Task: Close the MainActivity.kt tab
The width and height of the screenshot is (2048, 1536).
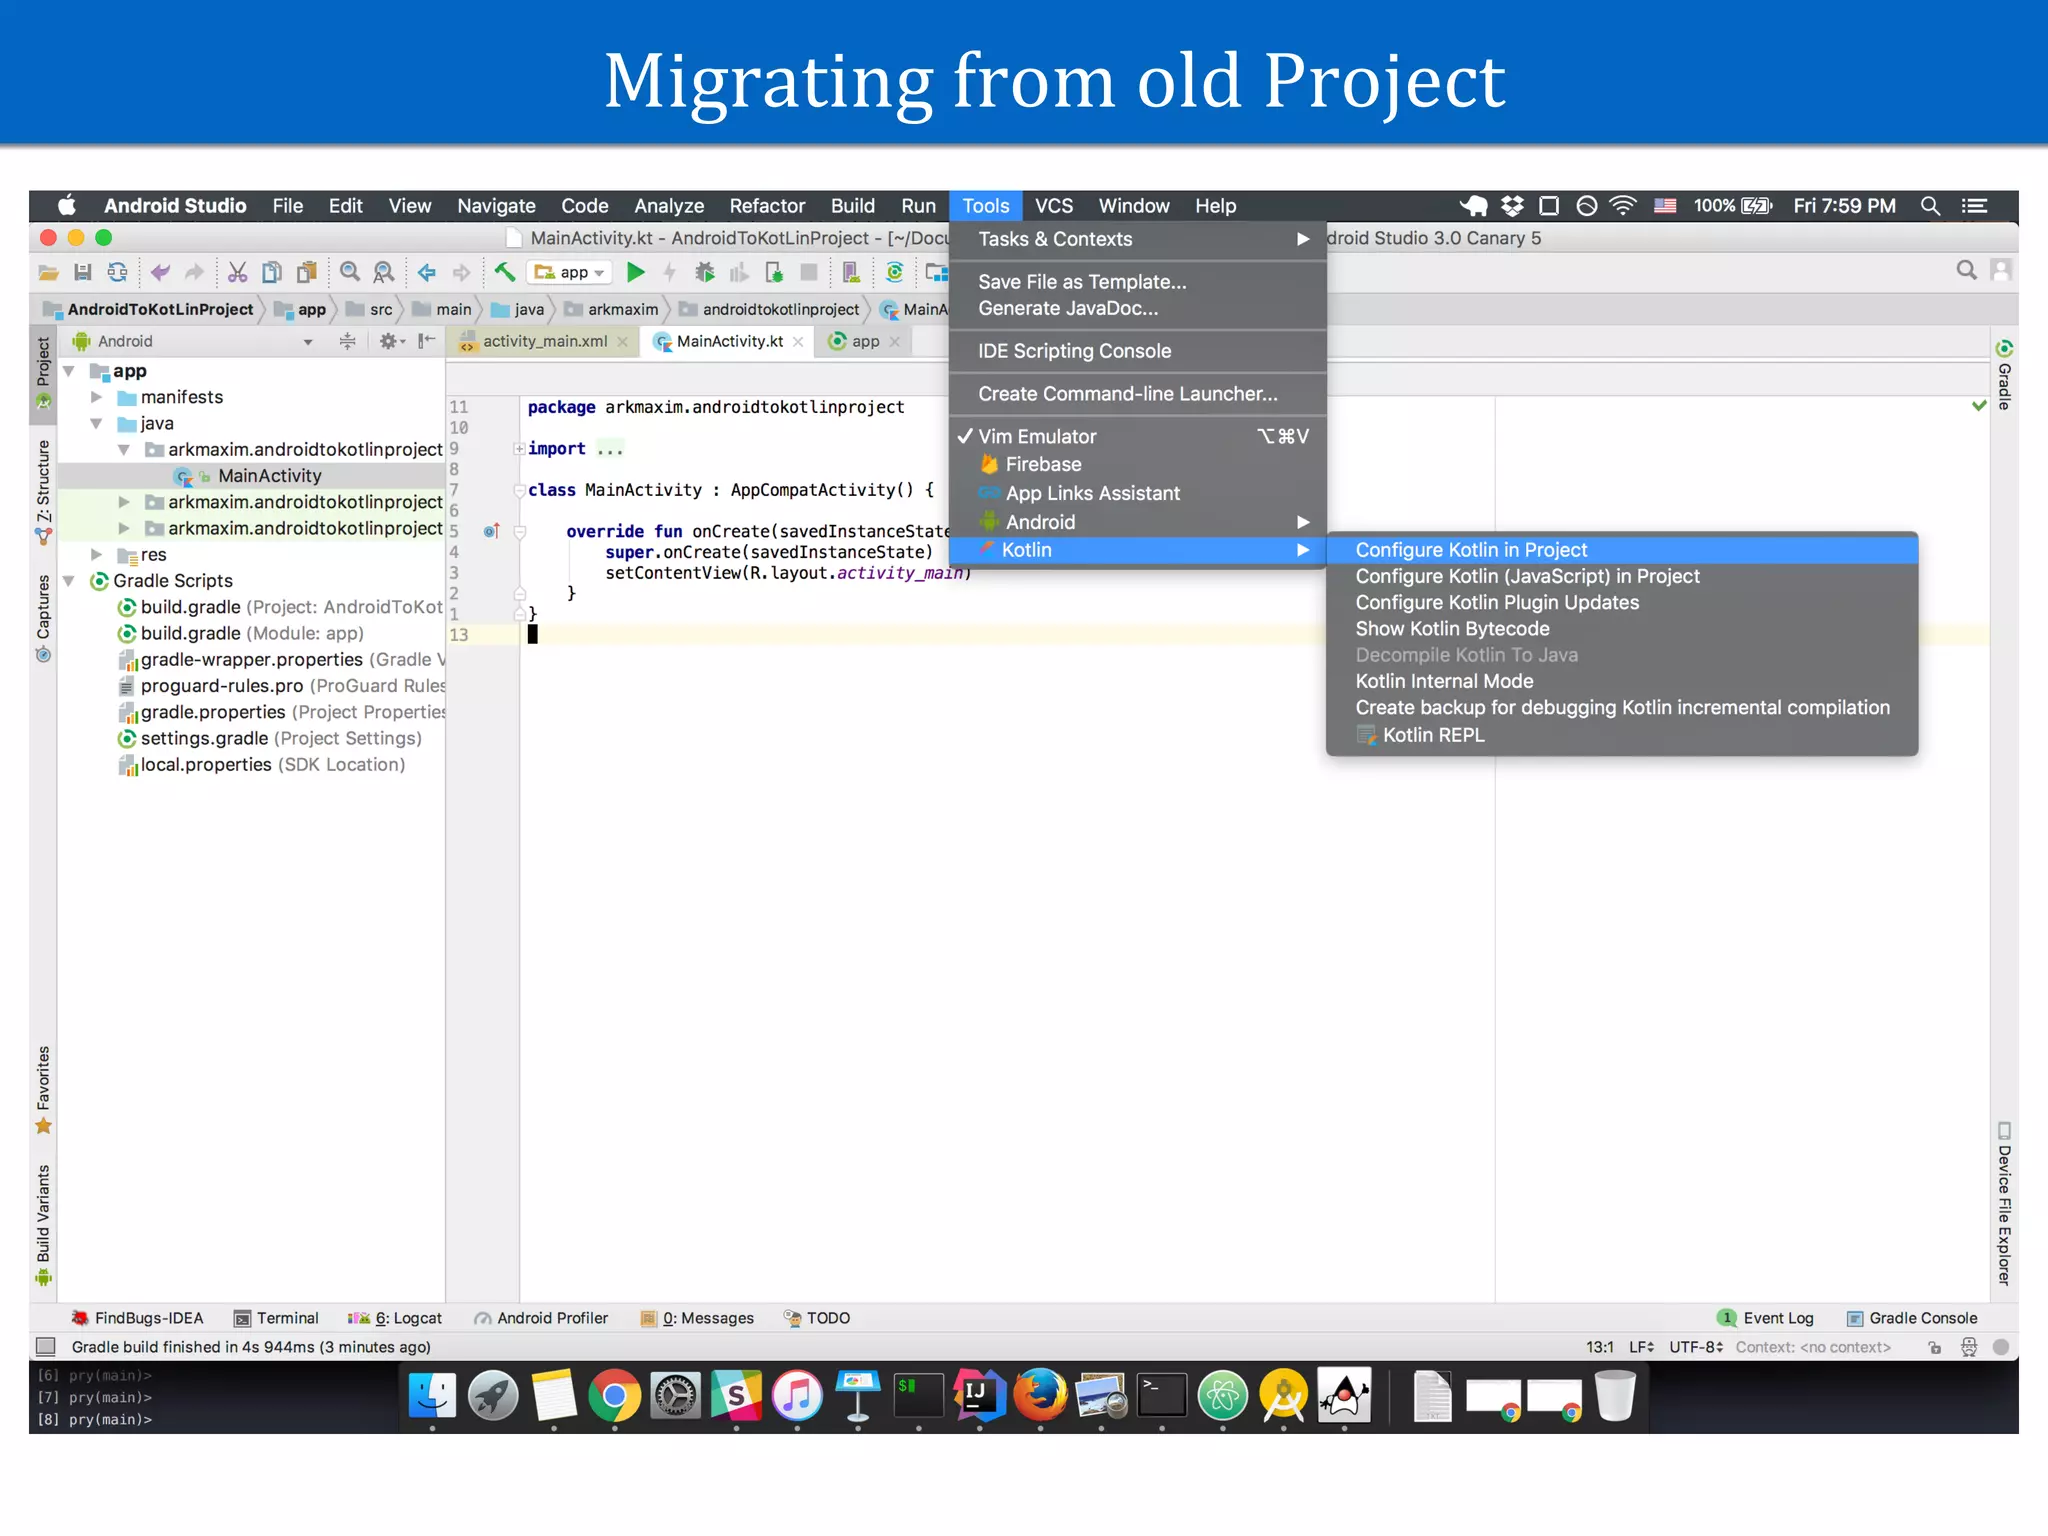Action: click(798, 341)
